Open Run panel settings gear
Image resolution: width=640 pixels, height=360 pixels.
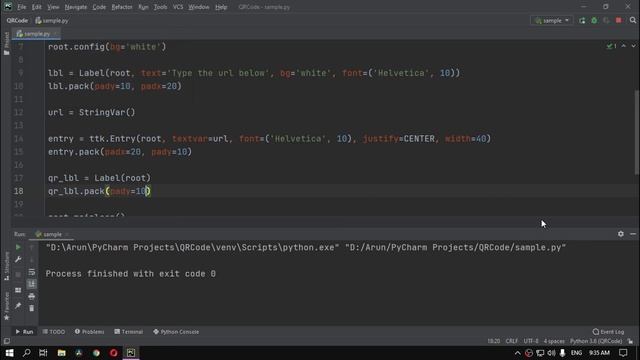620,234
